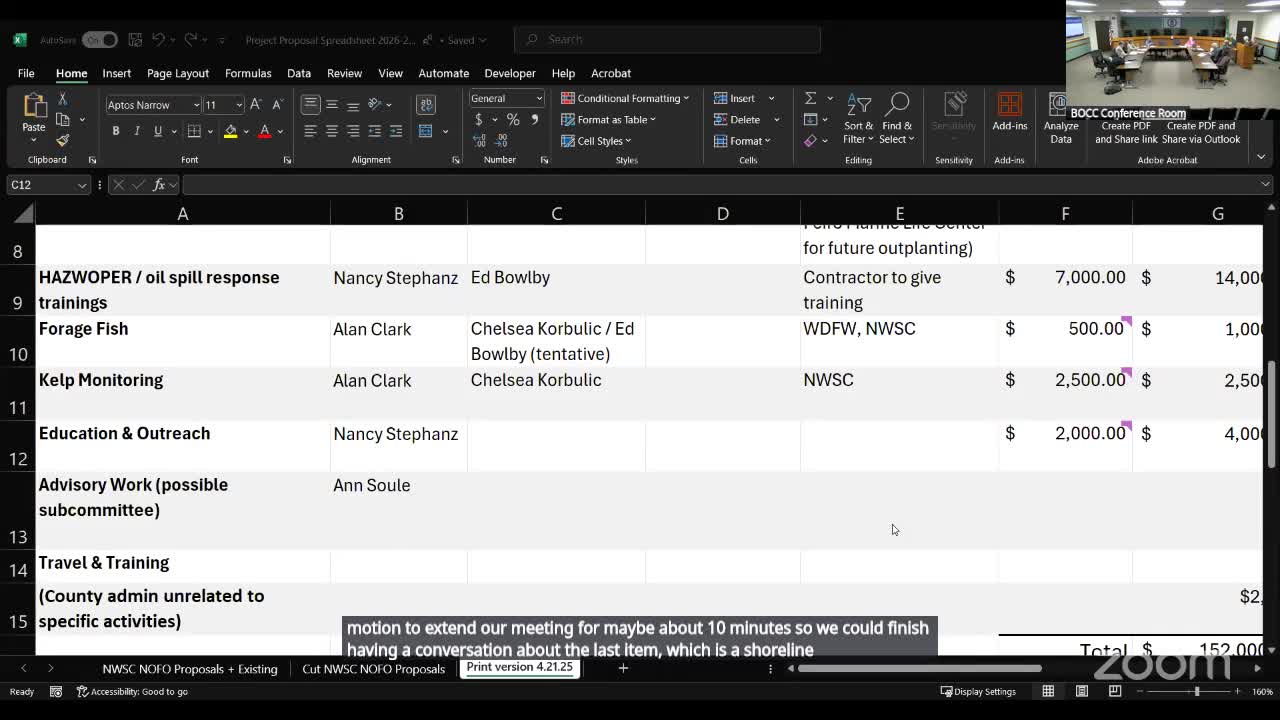1280x720 pixels.
Task: Click the Insert Function fx icon
Action: tap(159, 185)
